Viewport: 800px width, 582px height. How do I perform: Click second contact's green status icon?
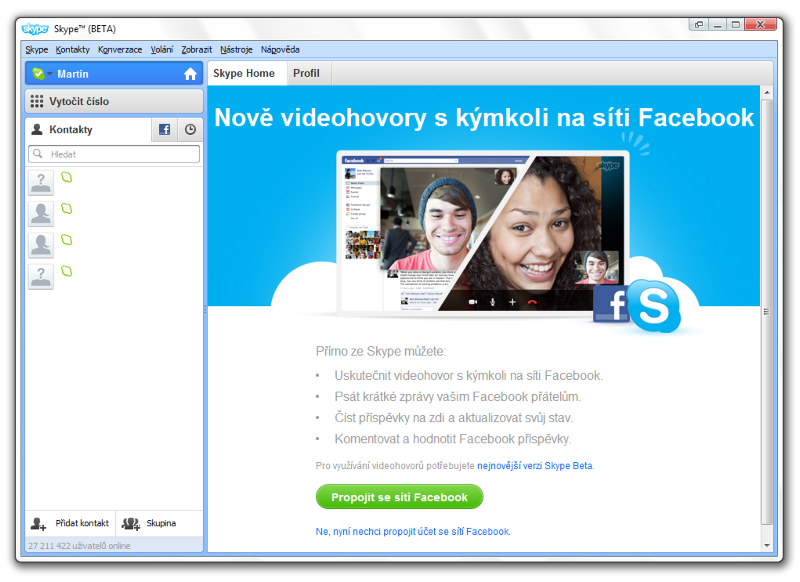pos(67,209)
